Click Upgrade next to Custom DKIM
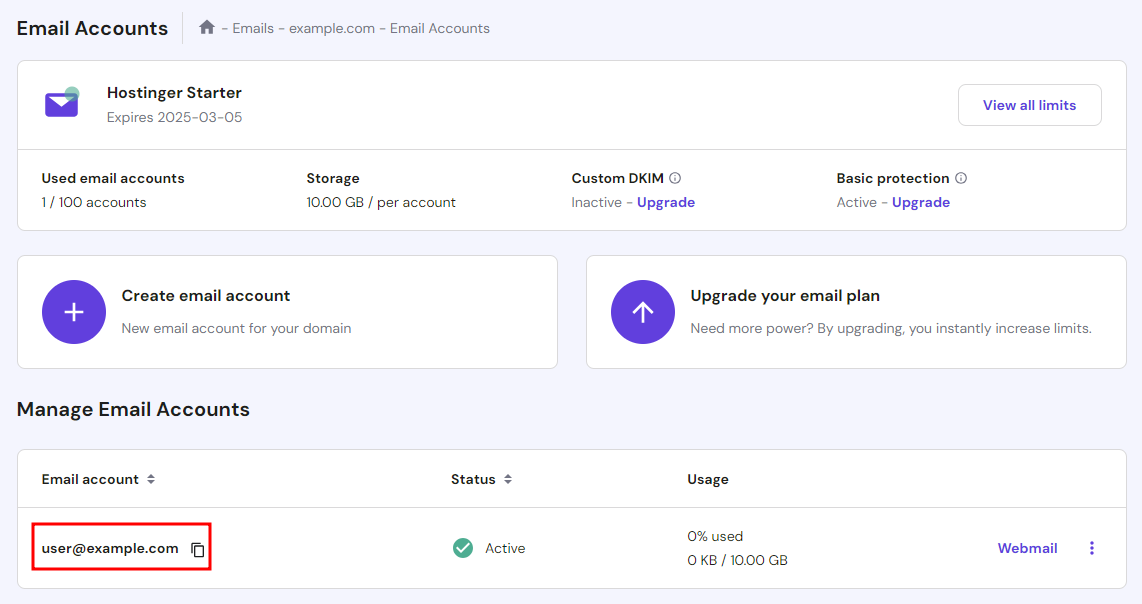The width and height of the screenshot is (1142, 604). click(x=665, y=202)
